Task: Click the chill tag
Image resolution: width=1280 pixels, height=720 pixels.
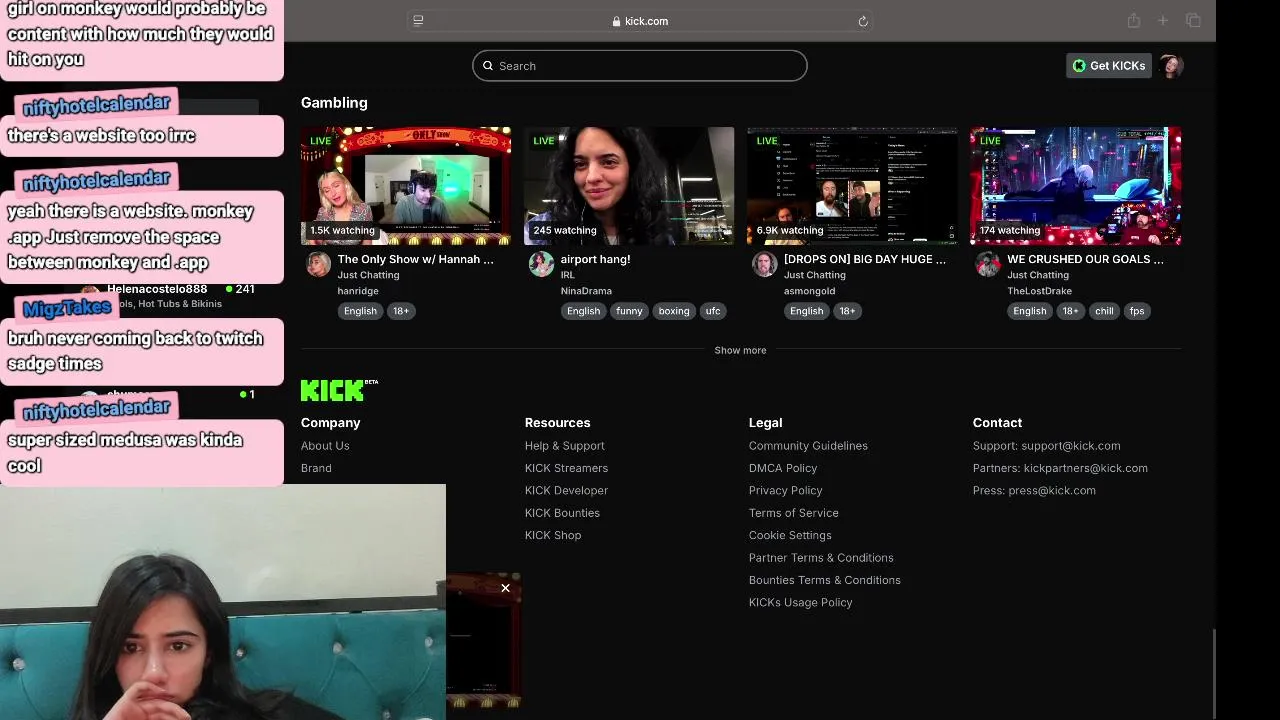Action: point(1104,311)
